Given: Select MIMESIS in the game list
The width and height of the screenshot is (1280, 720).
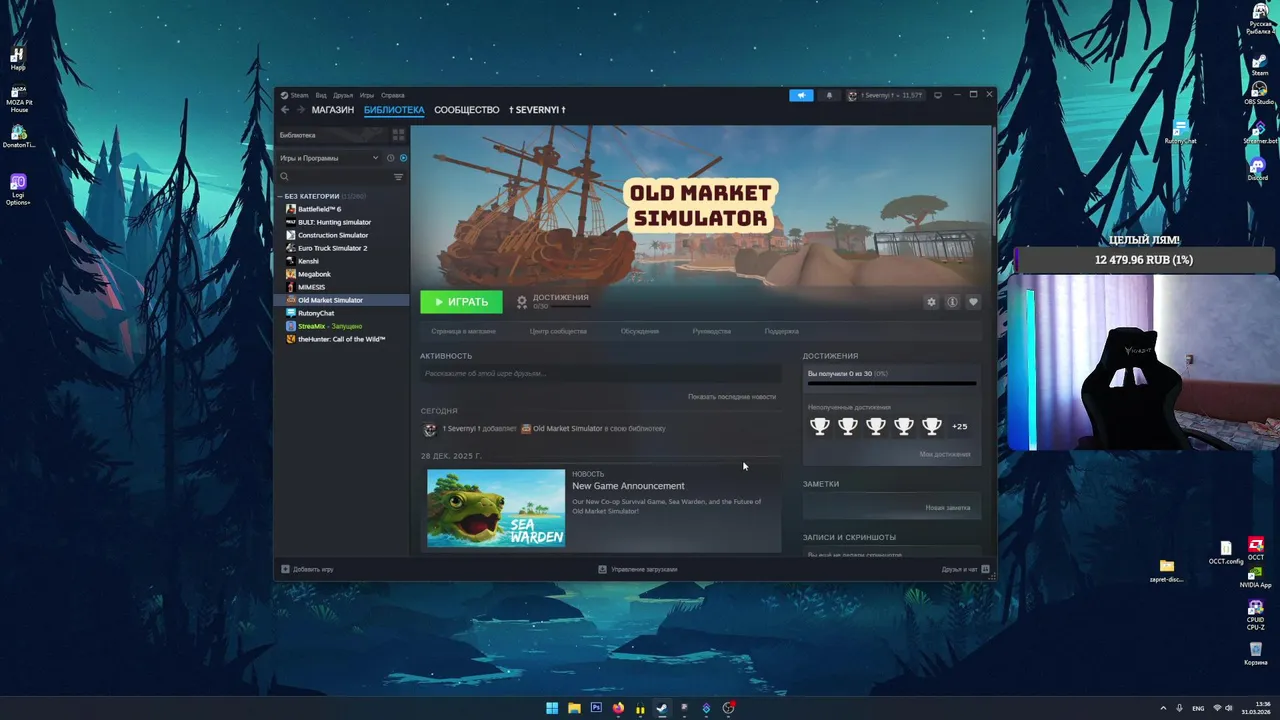Looking at the screenshot, I should click(x=311, y=287).
